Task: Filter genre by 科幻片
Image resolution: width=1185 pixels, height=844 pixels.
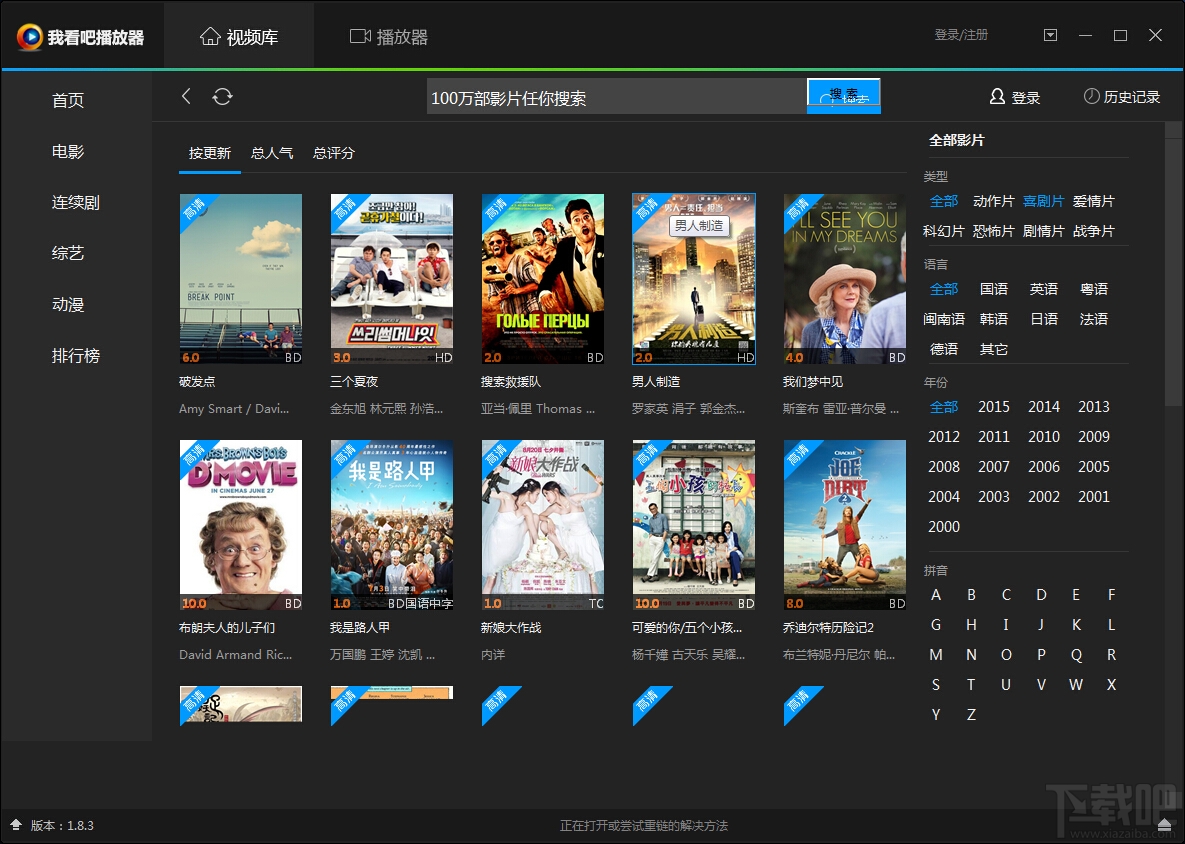Action: coord(943,231)
